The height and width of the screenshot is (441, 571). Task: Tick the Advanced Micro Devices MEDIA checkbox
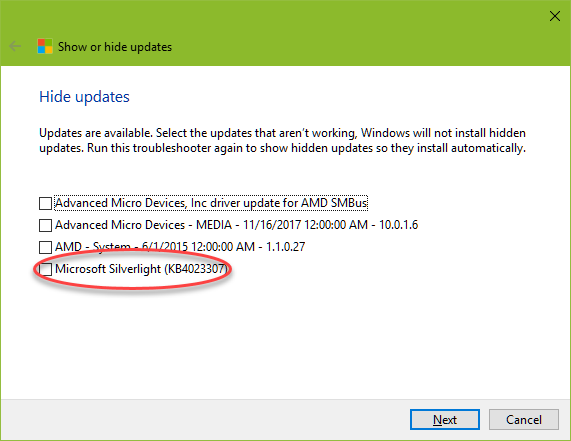click(45, 225)
